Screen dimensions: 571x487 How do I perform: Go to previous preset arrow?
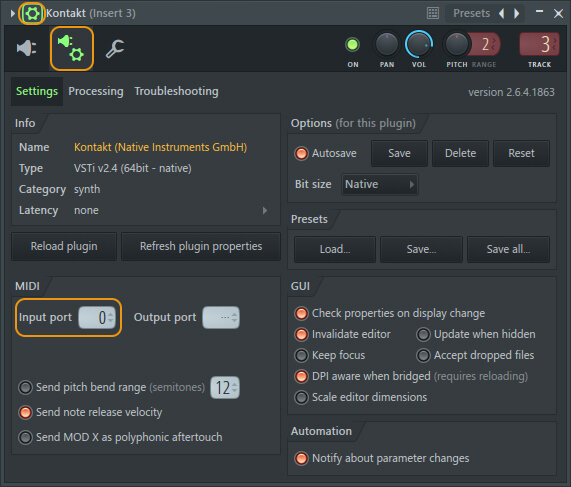click(502, 13)
